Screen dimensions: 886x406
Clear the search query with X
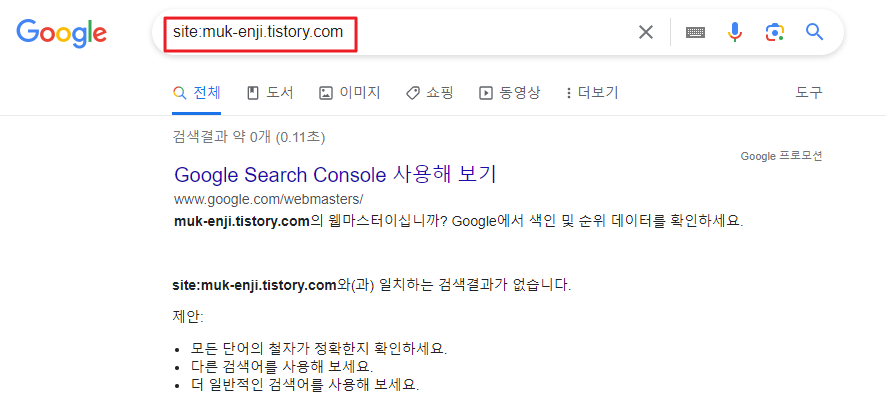click(x=645, y=32)
